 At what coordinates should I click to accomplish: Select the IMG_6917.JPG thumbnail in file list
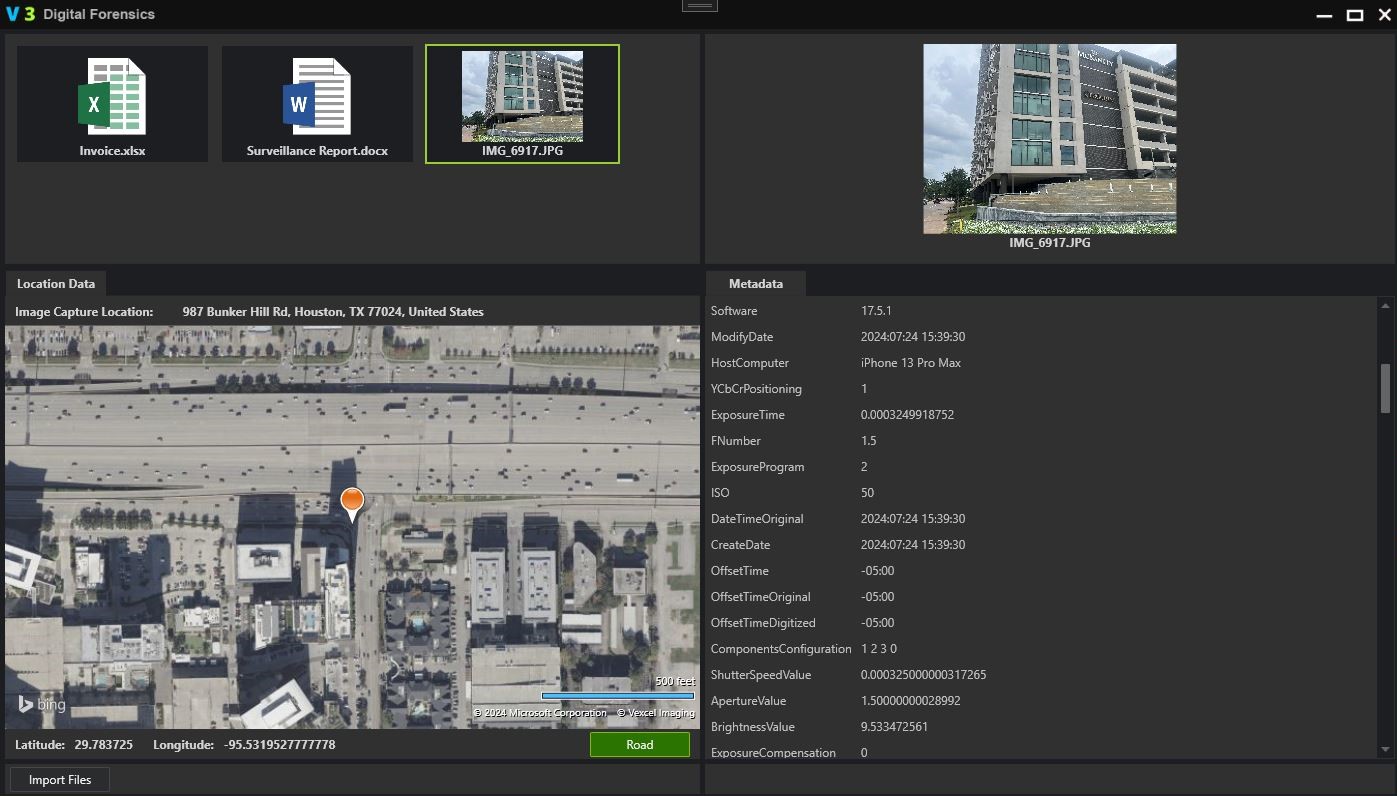pos(522,97)
